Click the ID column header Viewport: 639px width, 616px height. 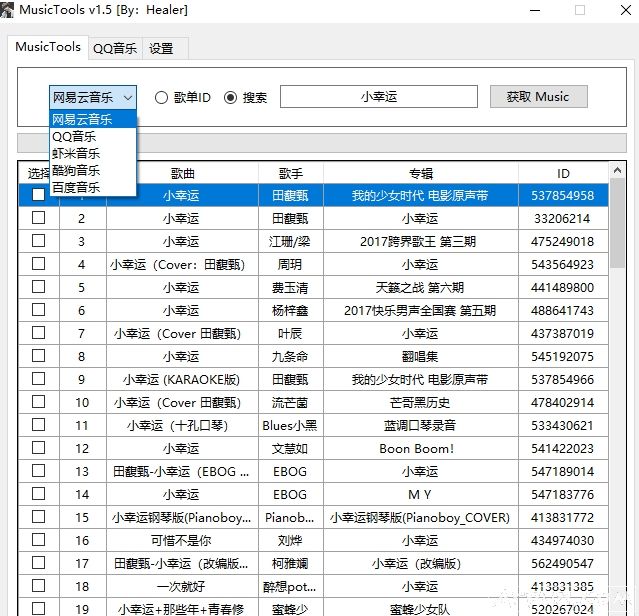point(563,174)
